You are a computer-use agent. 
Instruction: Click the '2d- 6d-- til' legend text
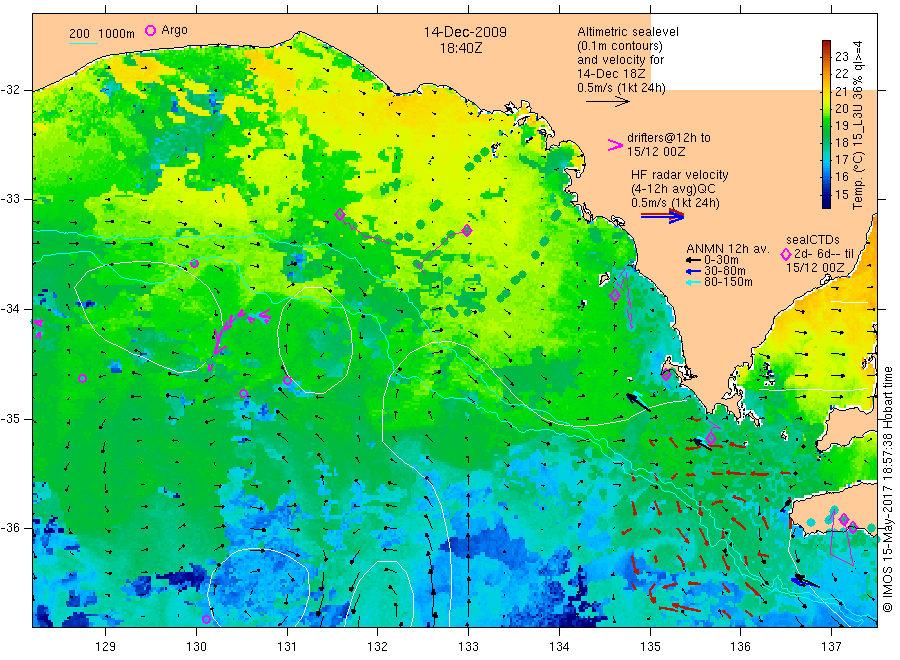click(824, 254)
